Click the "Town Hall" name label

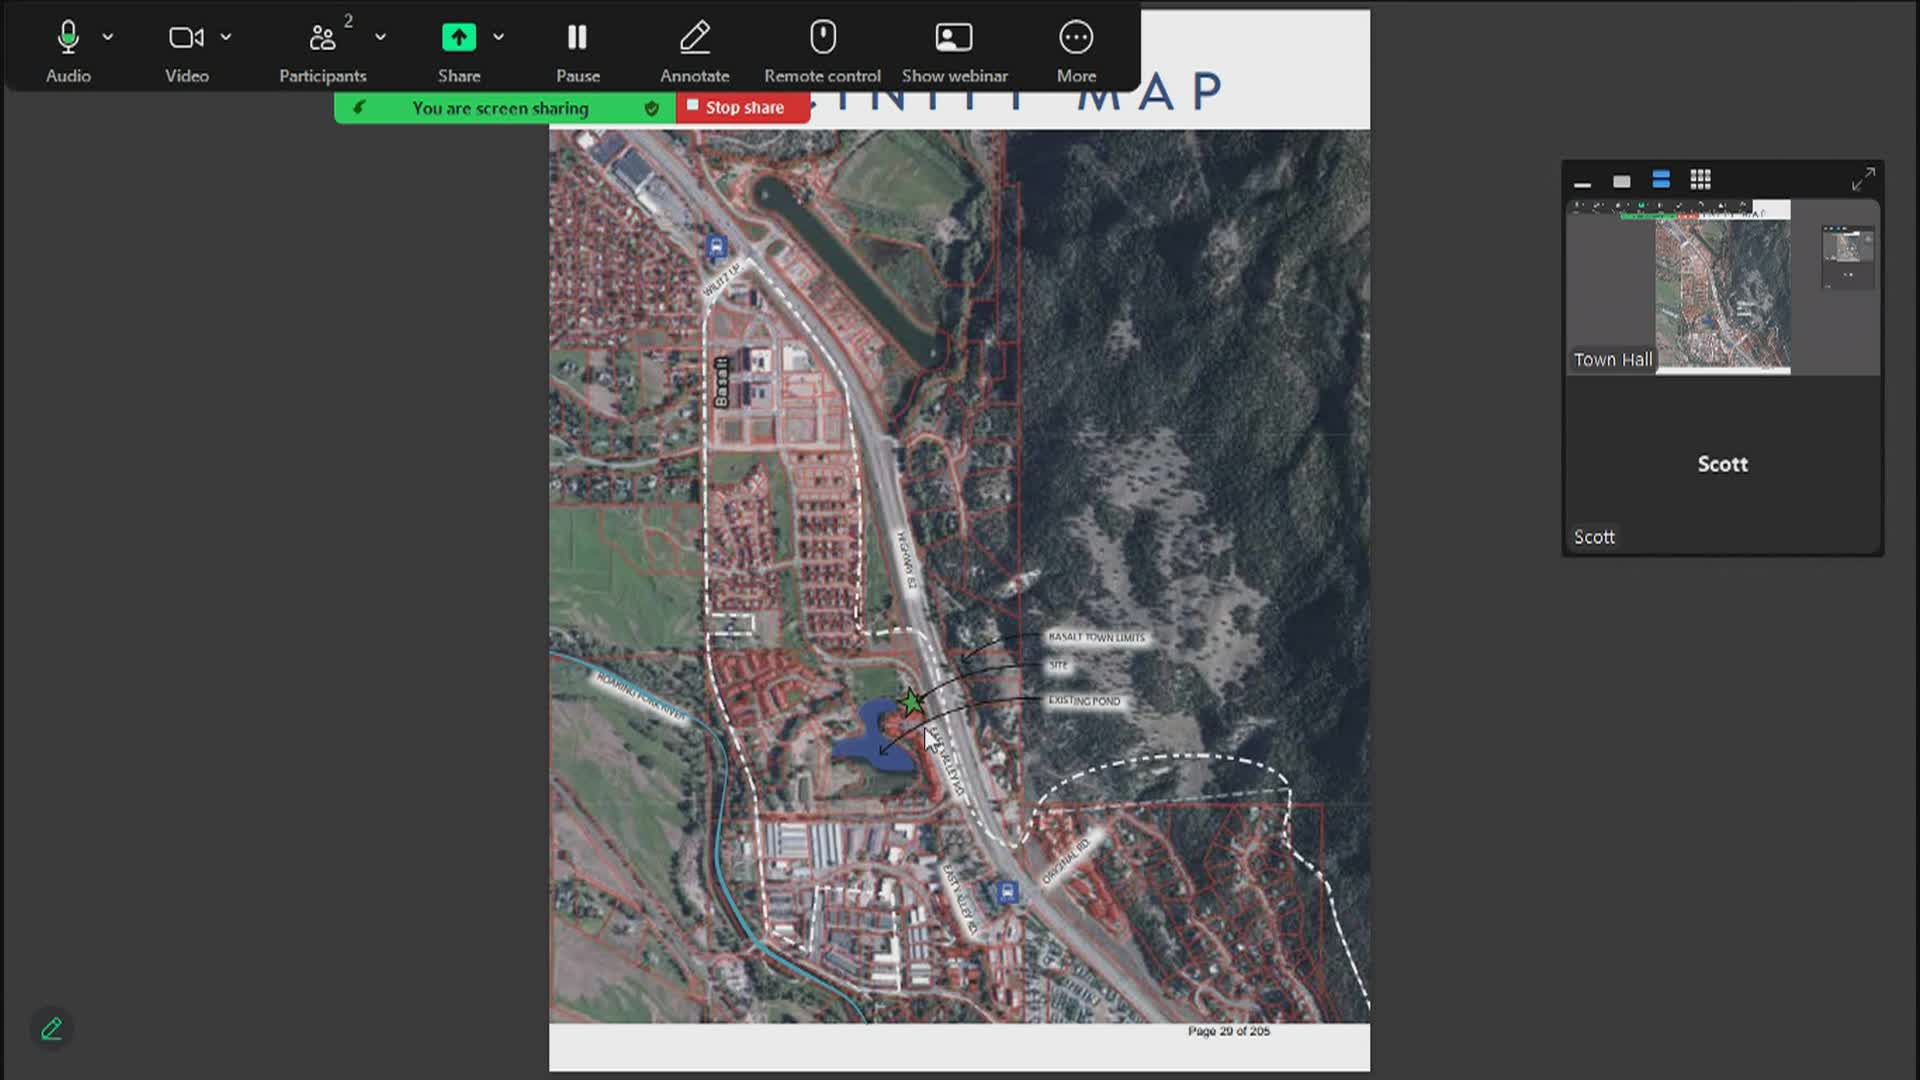[1612, 360]
